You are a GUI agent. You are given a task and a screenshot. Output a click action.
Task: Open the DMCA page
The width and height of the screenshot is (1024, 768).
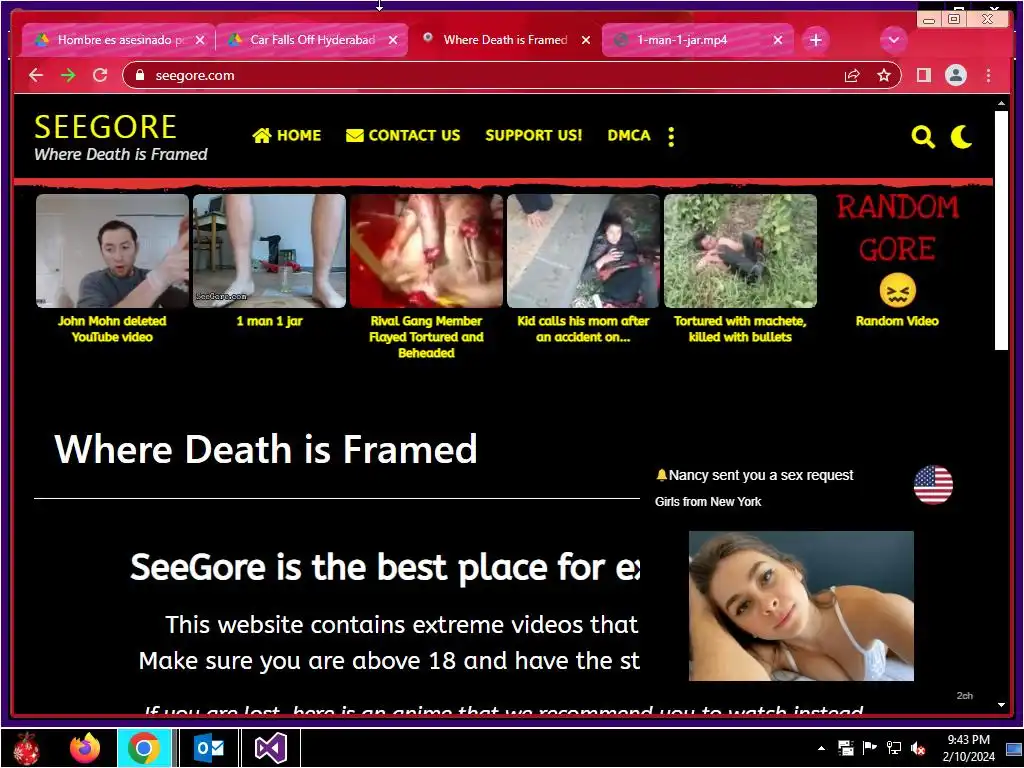point(629,135)
